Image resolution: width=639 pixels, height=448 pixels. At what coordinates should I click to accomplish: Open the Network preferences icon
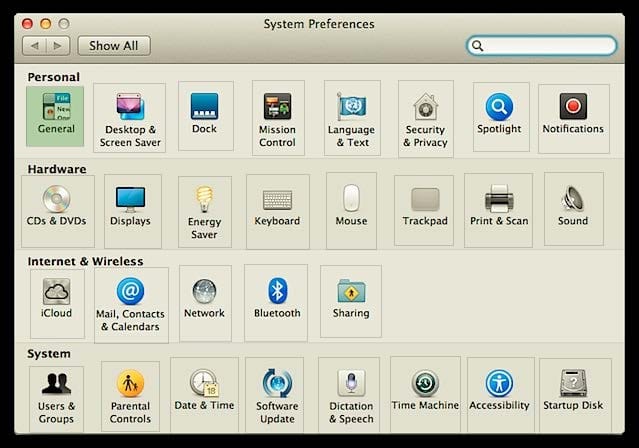point(205,303)
